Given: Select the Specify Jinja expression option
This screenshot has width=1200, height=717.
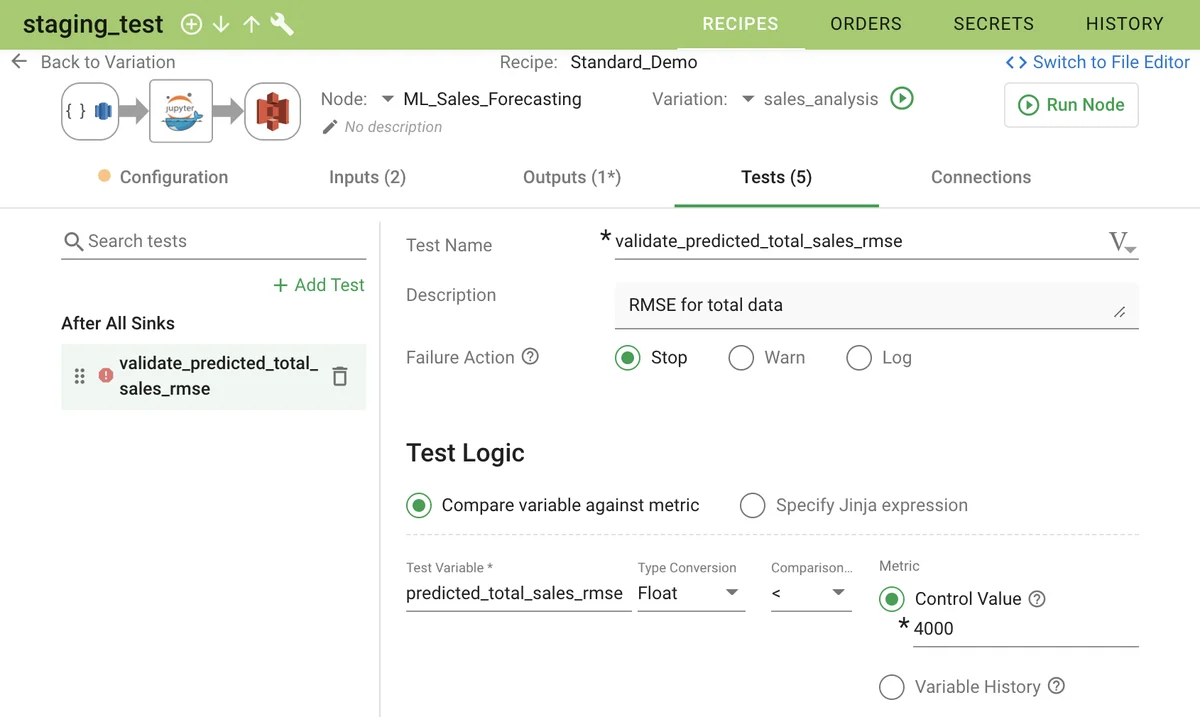Looking at the screenshot, I should [x=752, y=506].
